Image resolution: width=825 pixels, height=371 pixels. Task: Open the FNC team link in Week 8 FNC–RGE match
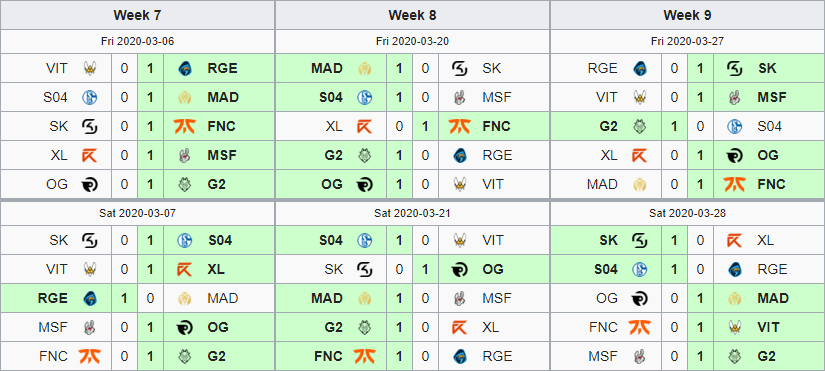point(328,356)
